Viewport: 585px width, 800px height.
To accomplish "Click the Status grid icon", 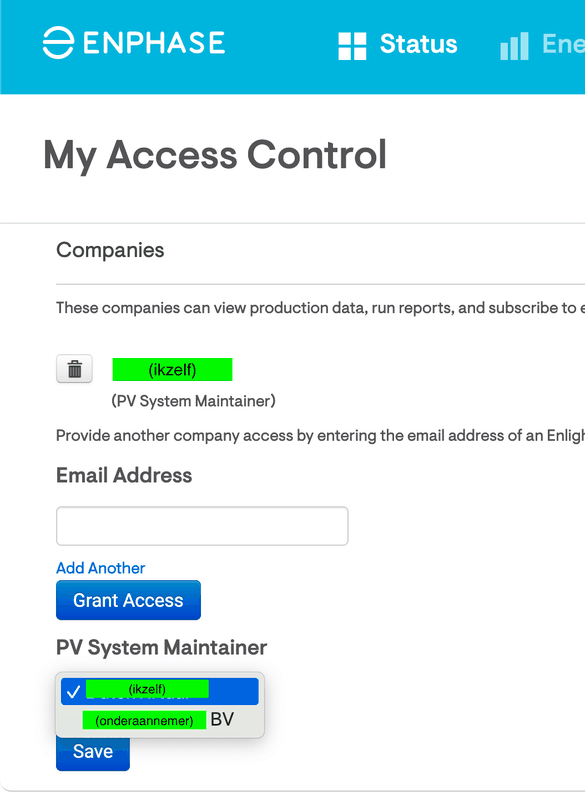I will [x=352, y=46].
